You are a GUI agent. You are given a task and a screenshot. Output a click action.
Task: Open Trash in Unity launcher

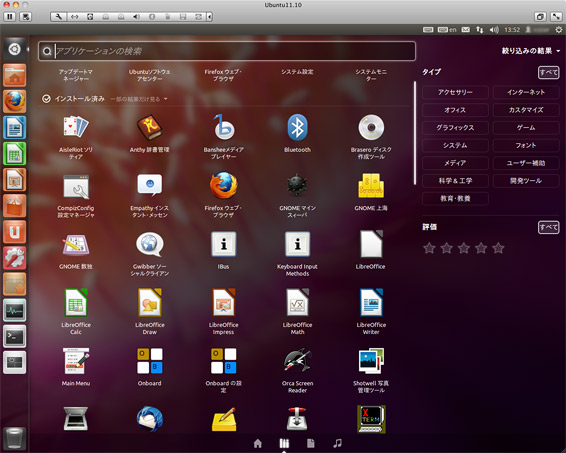14,438
